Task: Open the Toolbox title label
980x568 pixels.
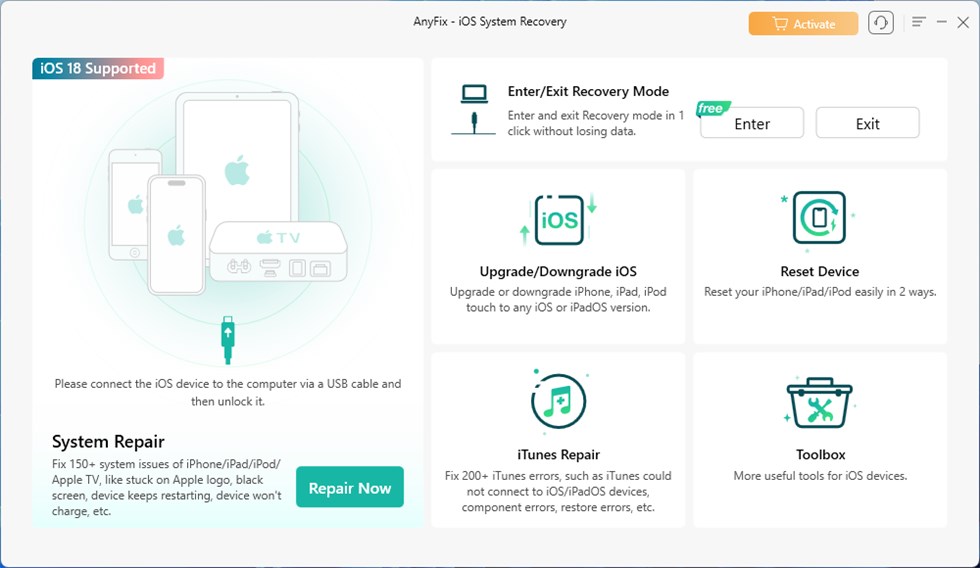Action: 820,454
